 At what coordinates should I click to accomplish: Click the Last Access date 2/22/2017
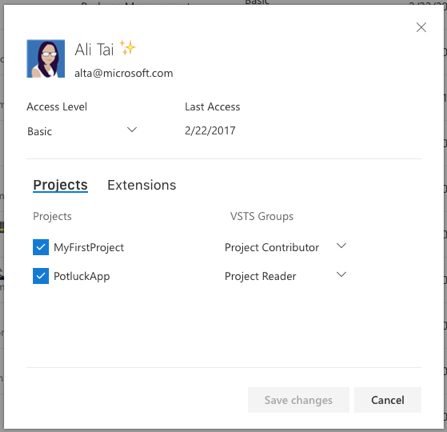[210, 131]
